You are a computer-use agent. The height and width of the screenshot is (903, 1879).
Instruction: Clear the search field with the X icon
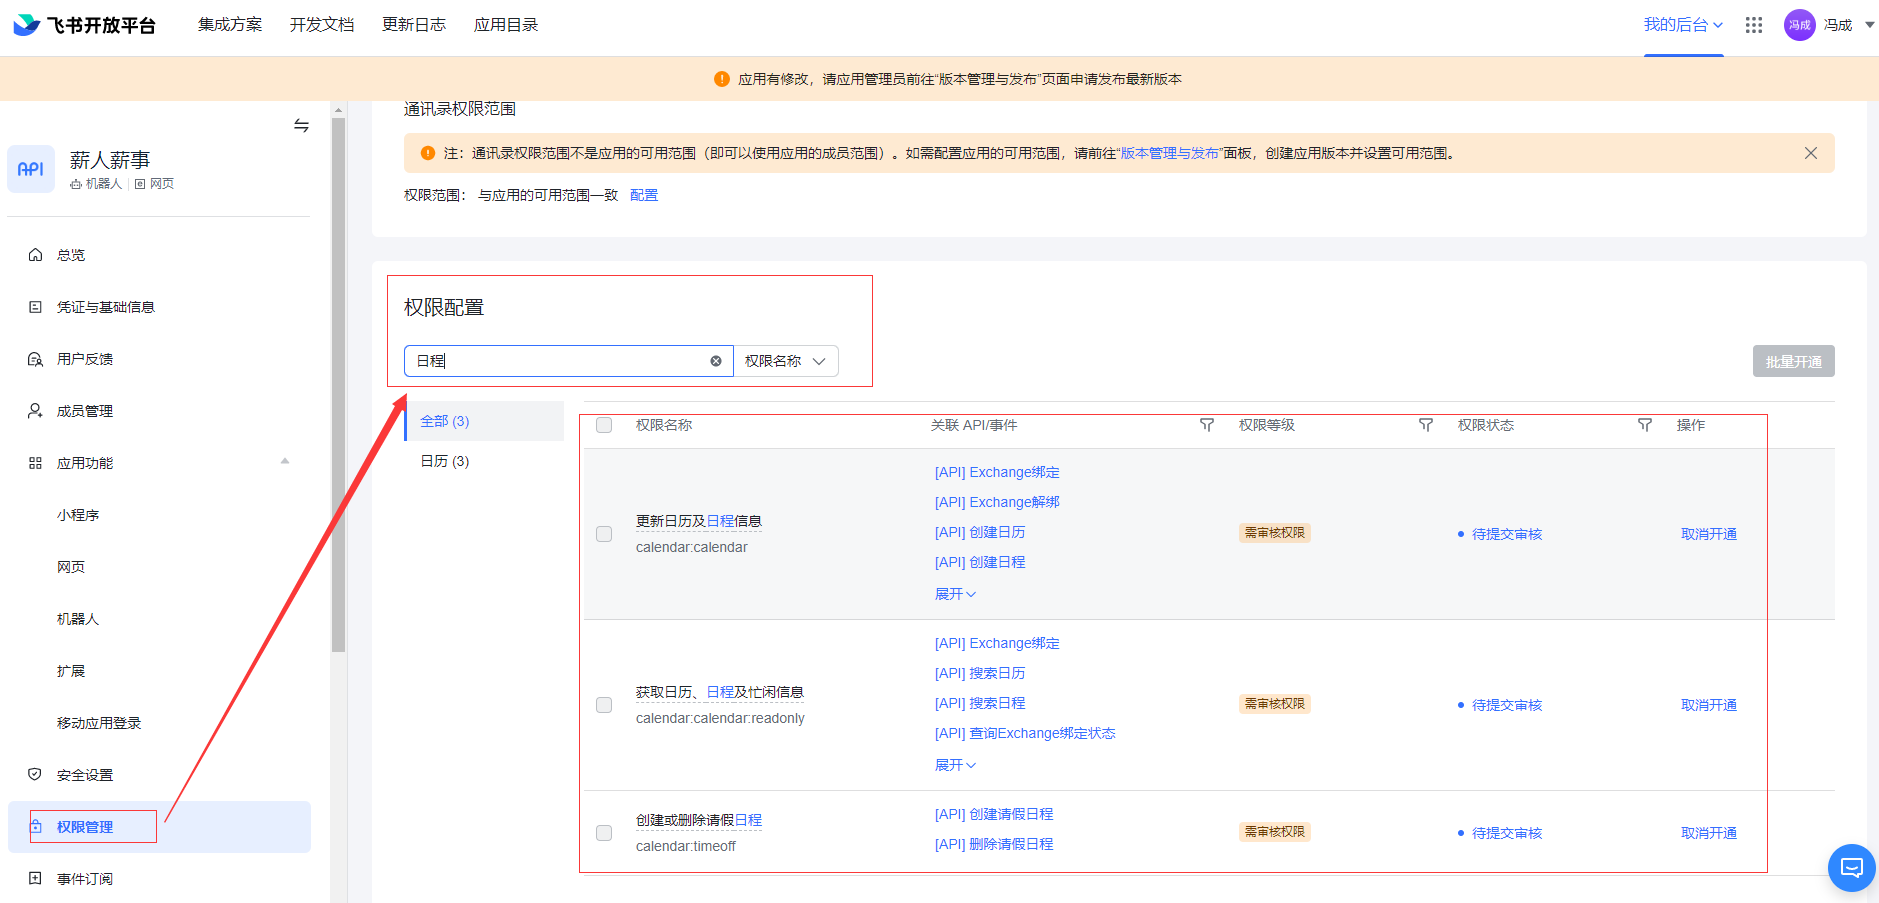(x=716, y=361)
